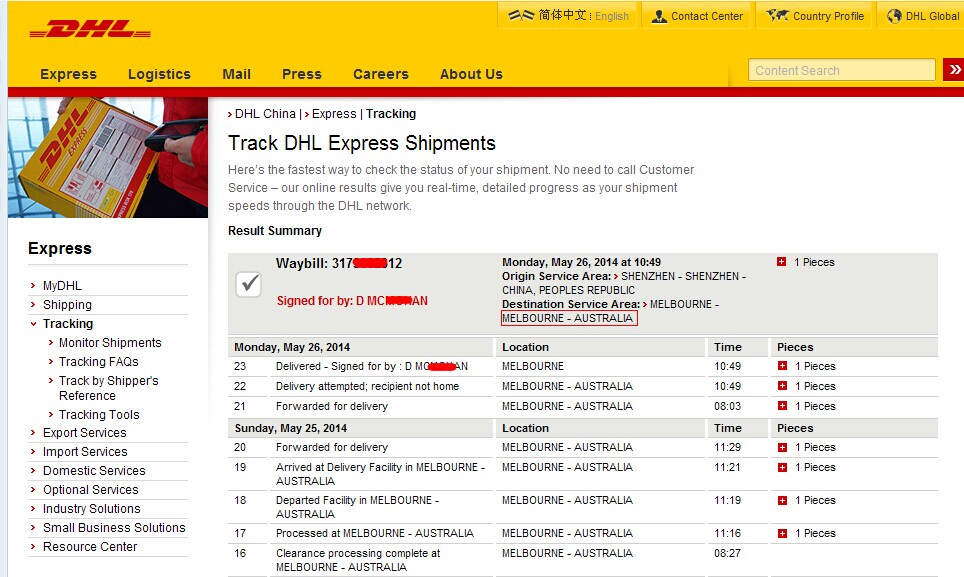The image size is (964, 577).
Task: Open Small Business Solutions in the sidebar
Action: (114, 528)
